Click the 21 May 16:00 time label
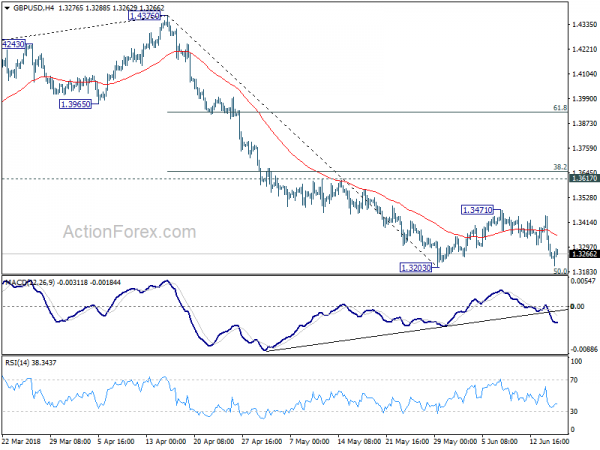 click(407, 441)
